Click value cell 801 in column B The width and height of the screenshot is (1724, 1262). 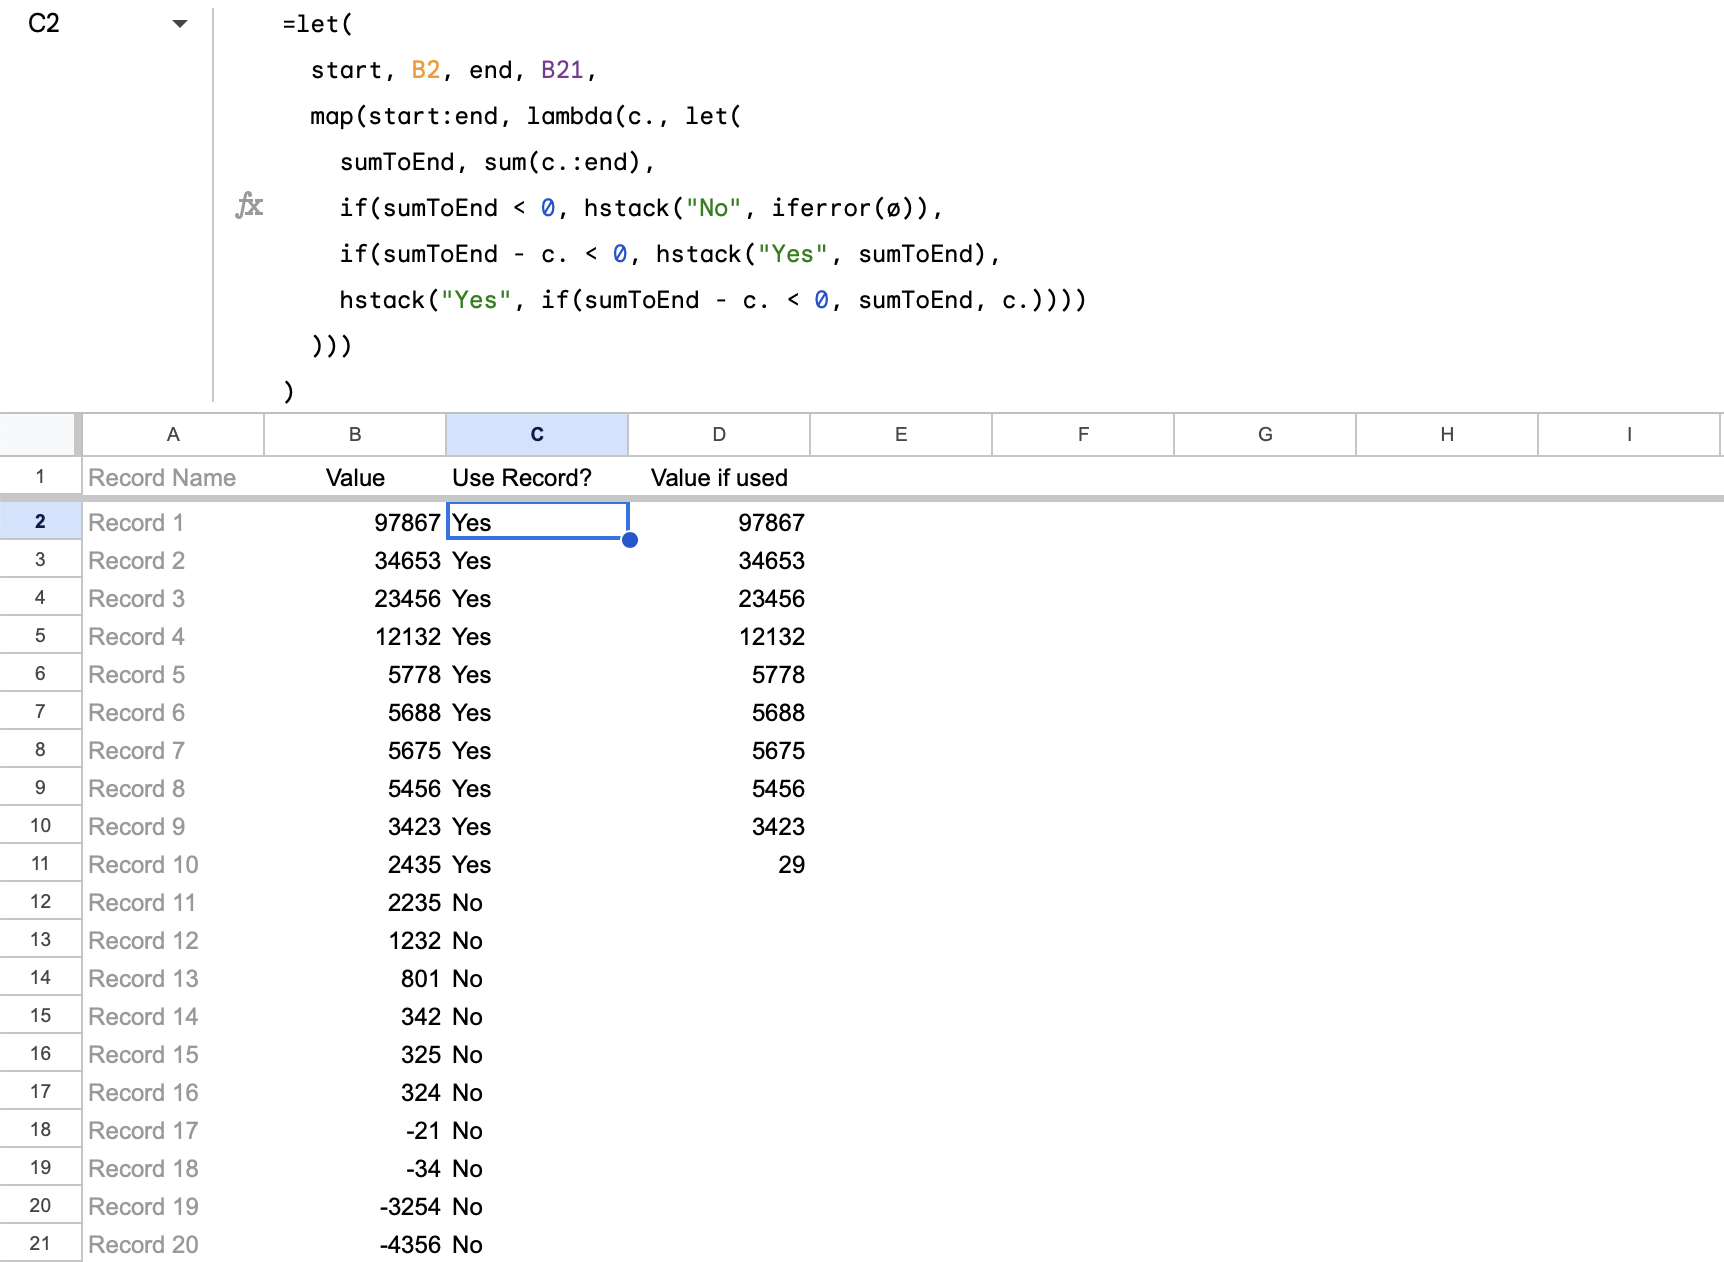coord(355,978)
